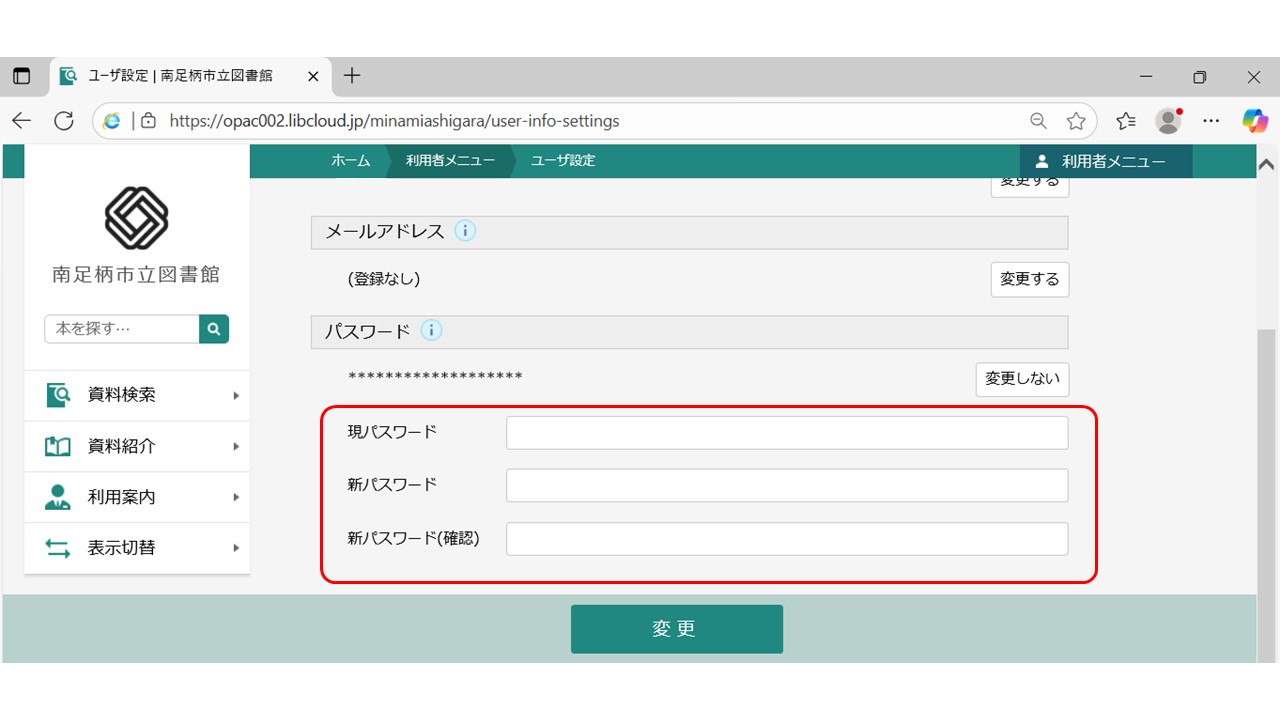The width and height of the screenshot is (1280, 720).
Task: Click the library search magnifier button
Action: pos(214,329)
